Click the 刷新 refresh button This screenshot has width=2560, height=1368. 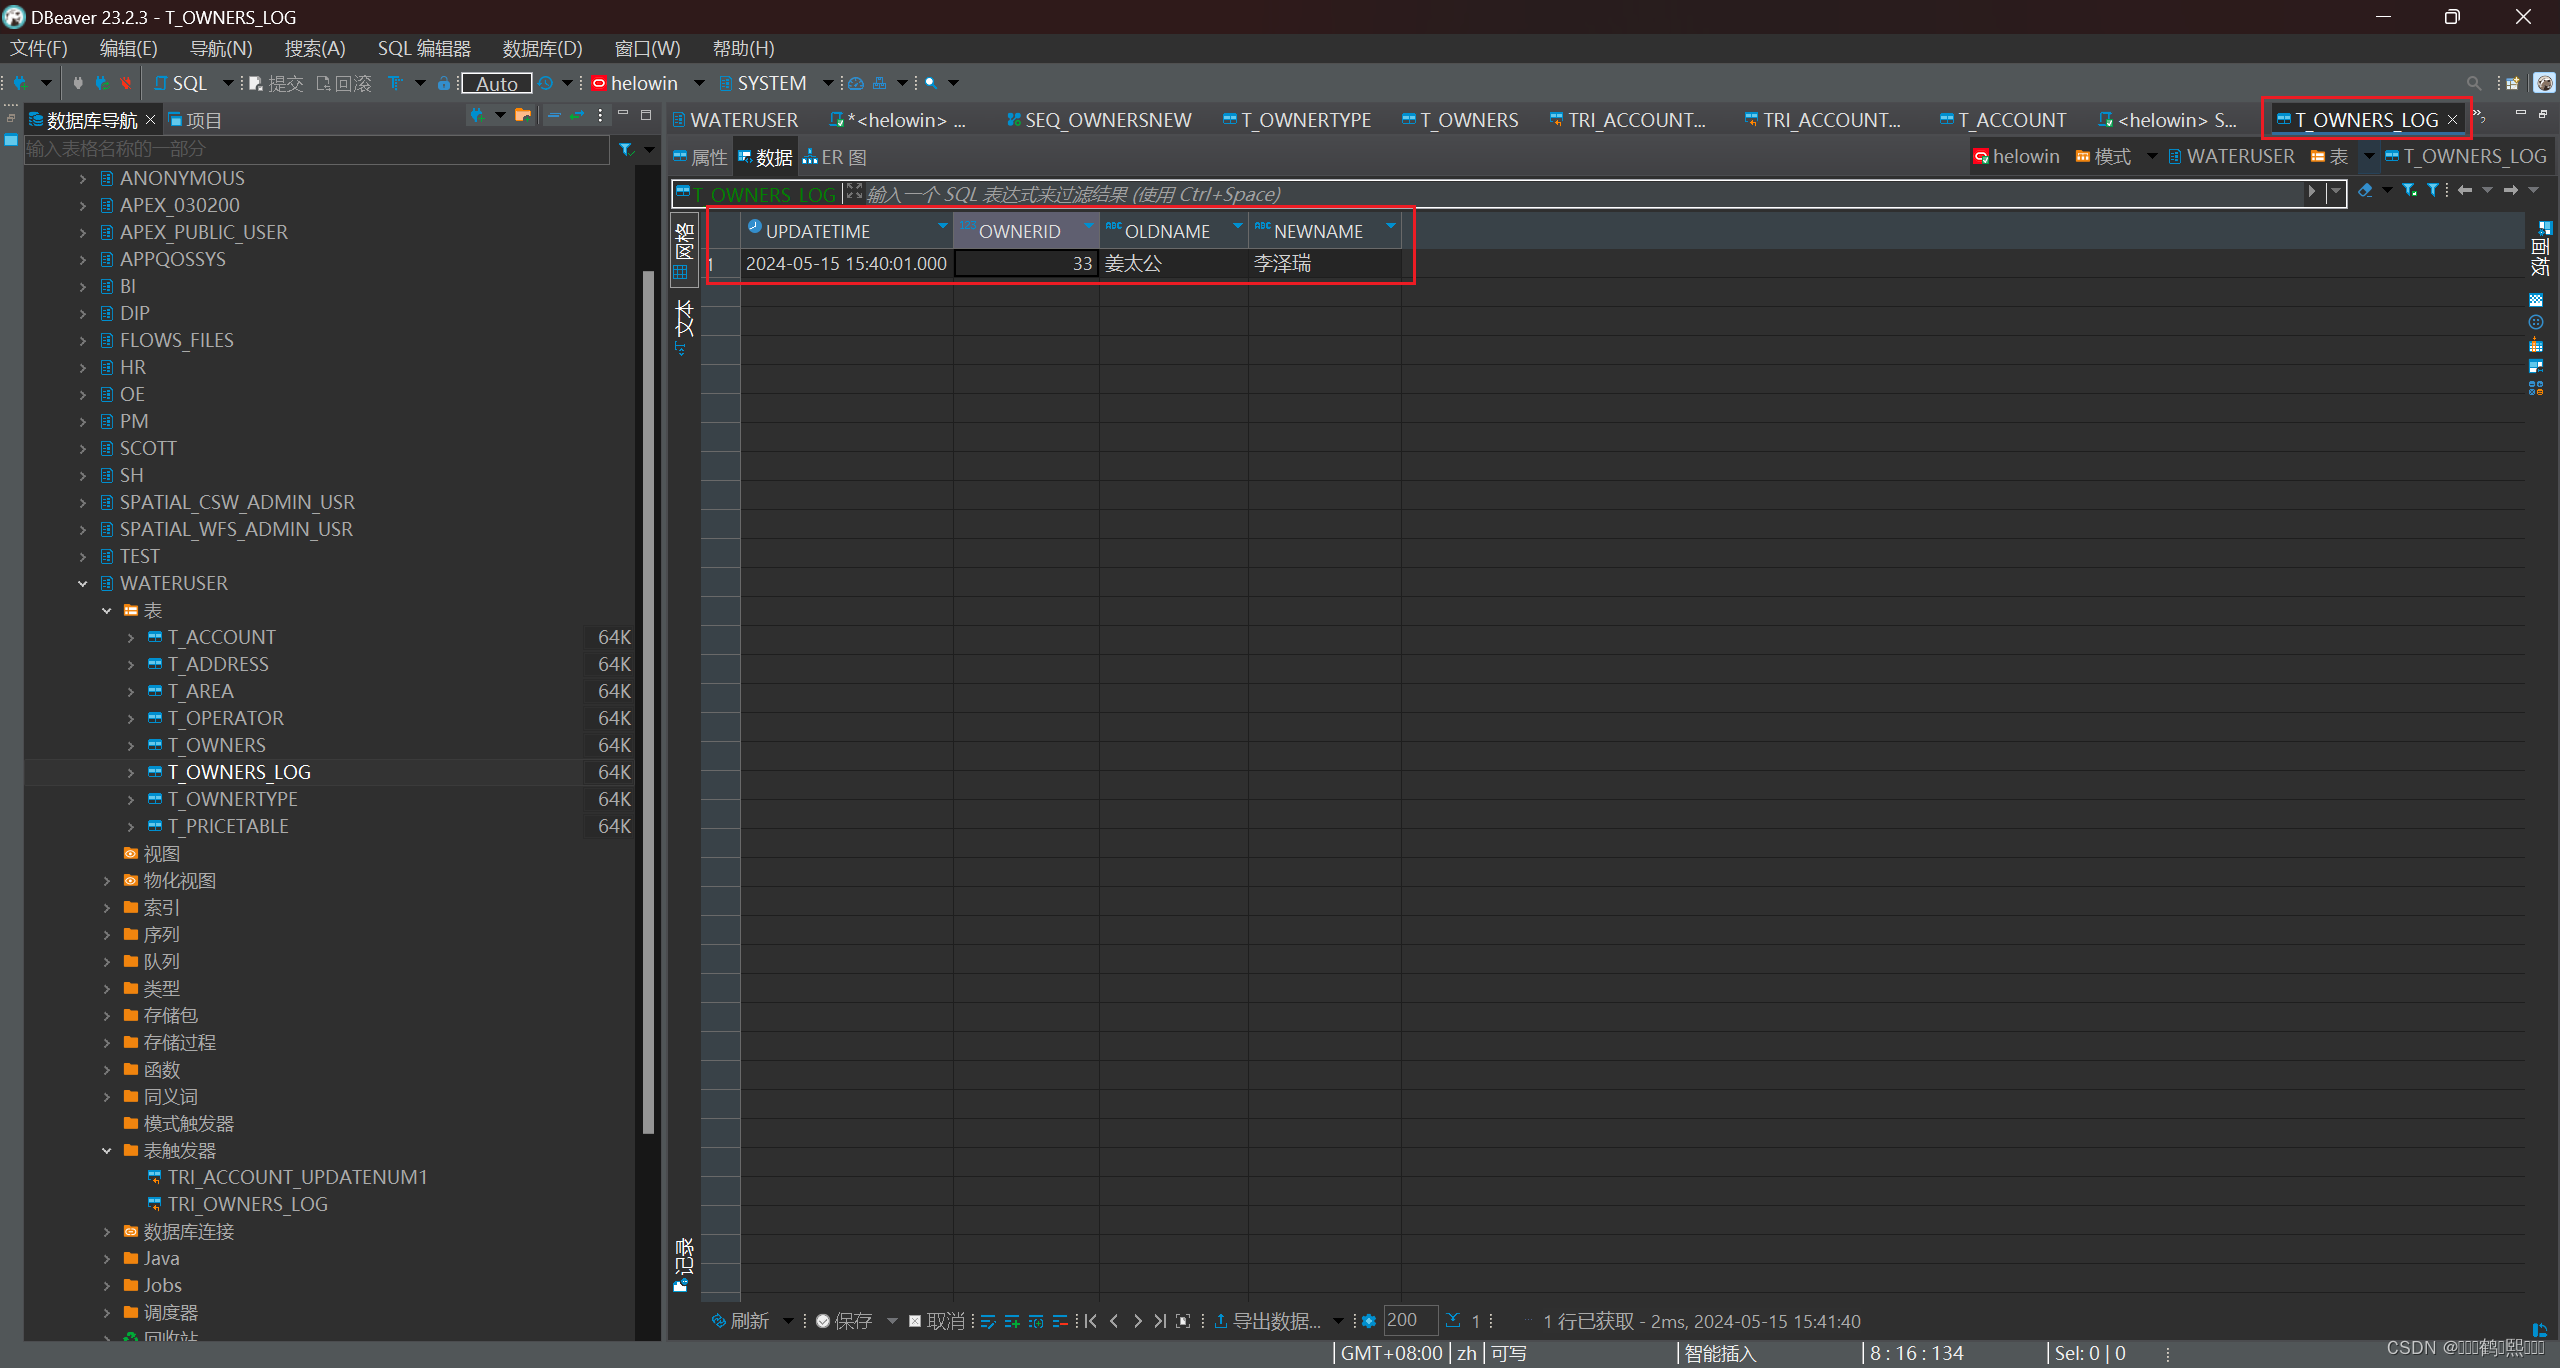click(x=741, y=1321)
